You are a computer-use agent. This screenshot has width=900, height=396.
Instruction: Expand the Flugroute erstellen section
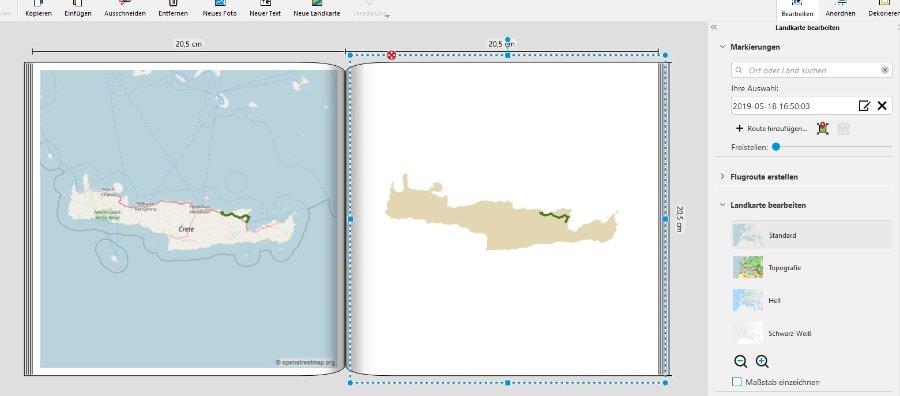[x=723, y=177]
